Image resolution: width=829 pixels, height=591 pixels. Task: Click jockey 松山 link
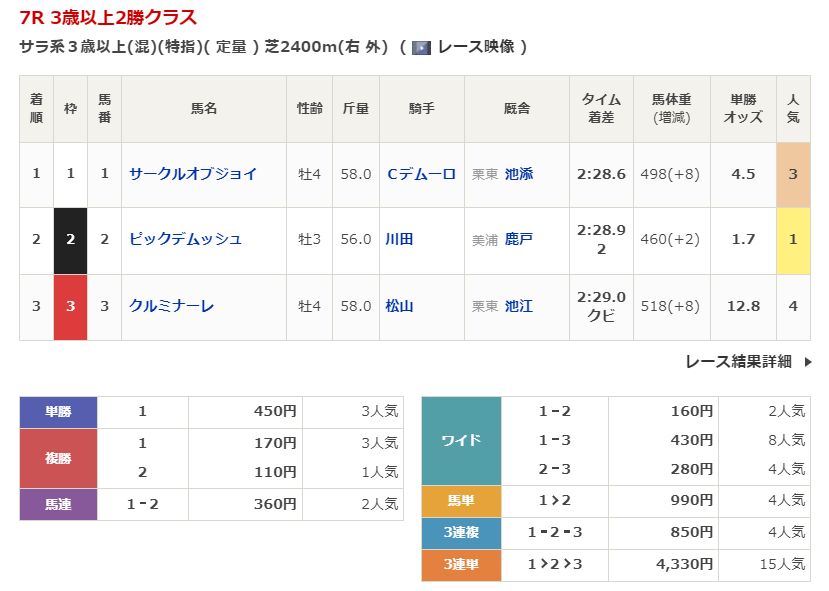point(399,306)
